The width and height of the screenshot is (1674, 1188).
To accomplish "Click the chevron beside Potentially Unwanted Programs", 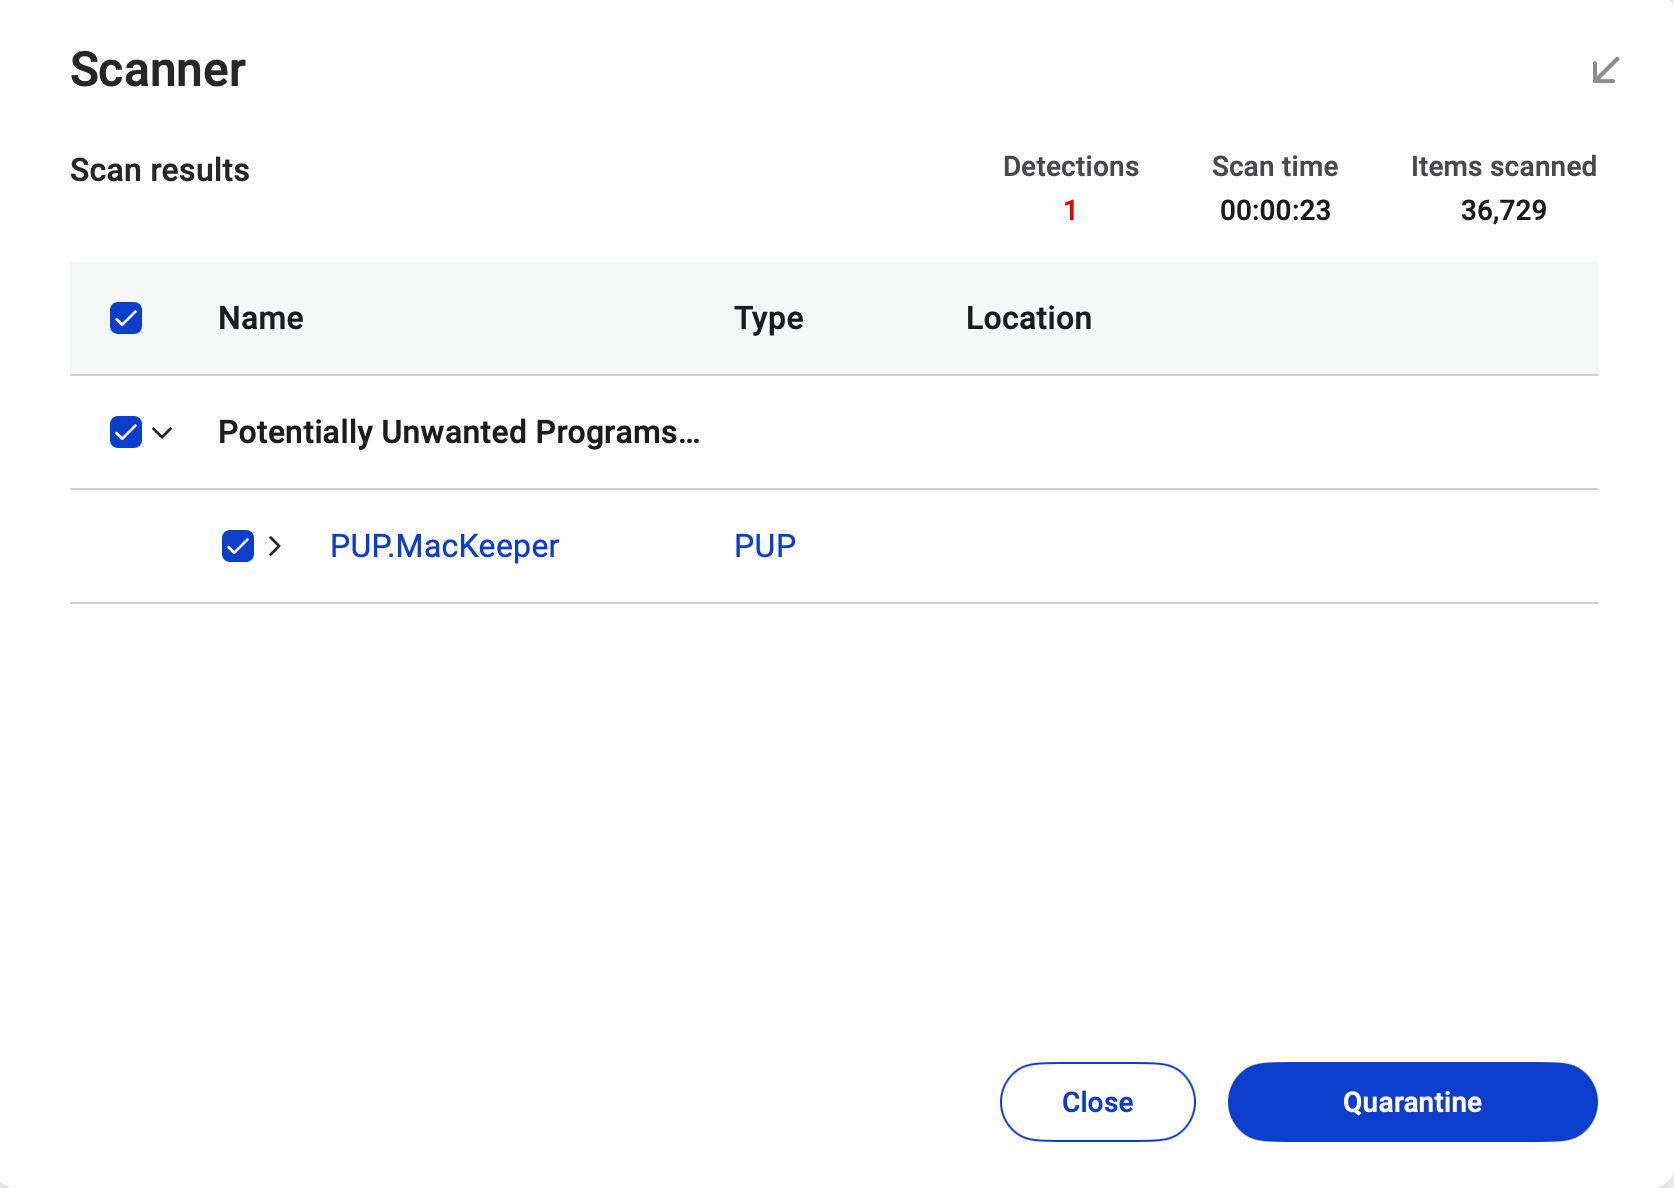I will [164, 433].
